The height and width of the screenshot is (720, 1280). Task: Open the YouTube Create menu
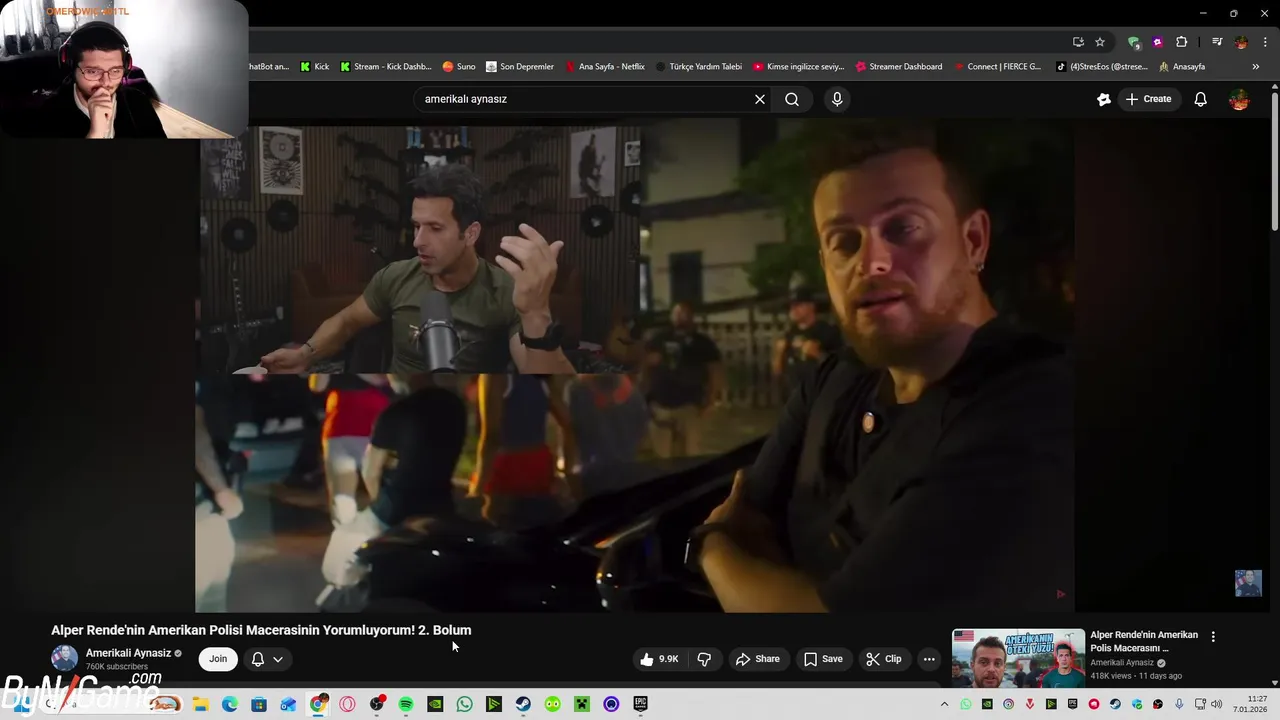point(1147,99)
